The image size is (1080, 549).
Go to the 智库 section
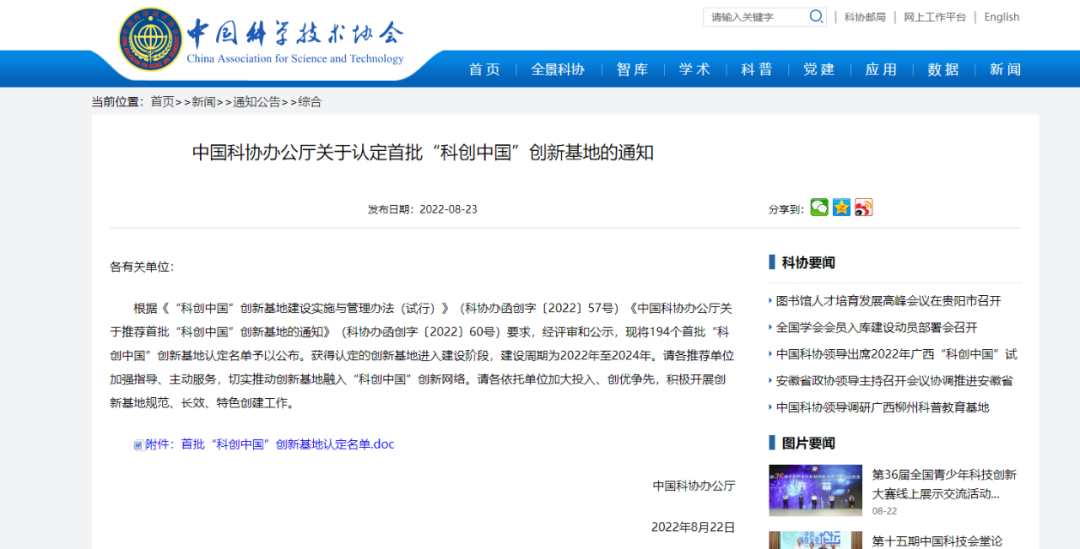[632, 69]
